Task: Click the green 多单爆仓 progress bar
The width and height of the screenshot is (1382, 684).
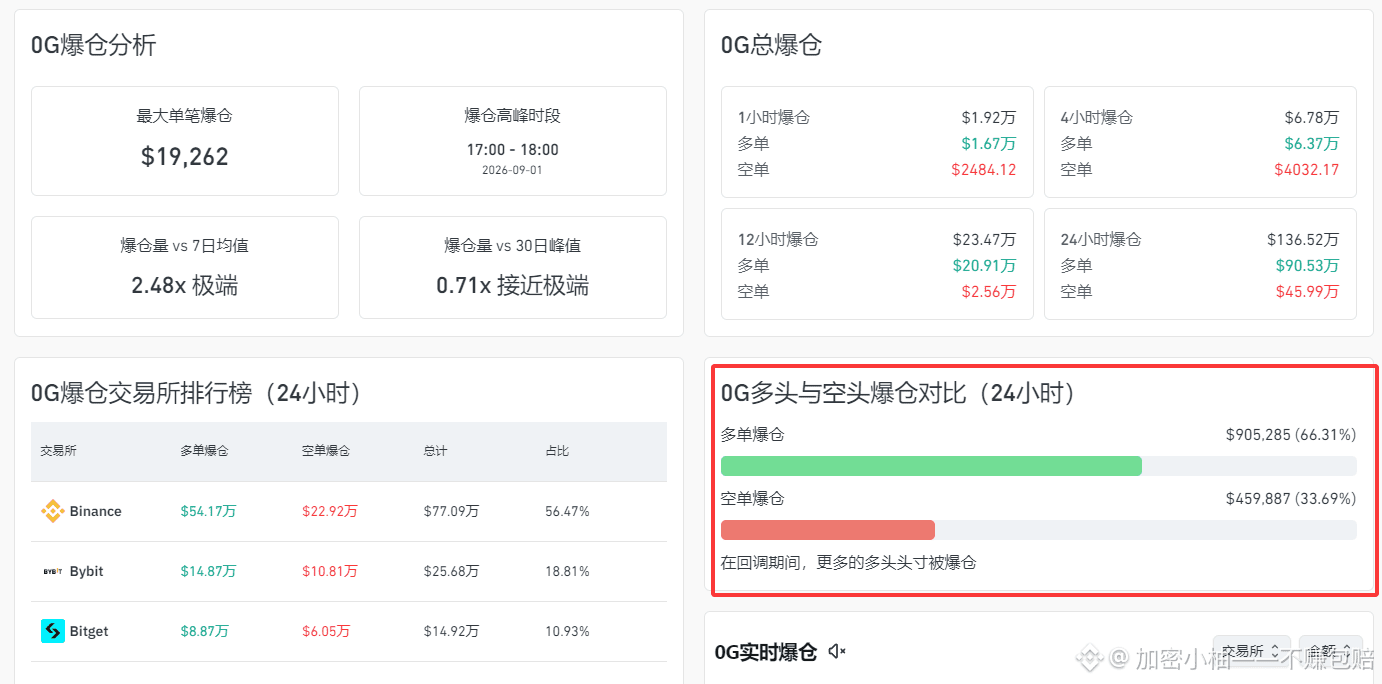Action: point(931,466)
